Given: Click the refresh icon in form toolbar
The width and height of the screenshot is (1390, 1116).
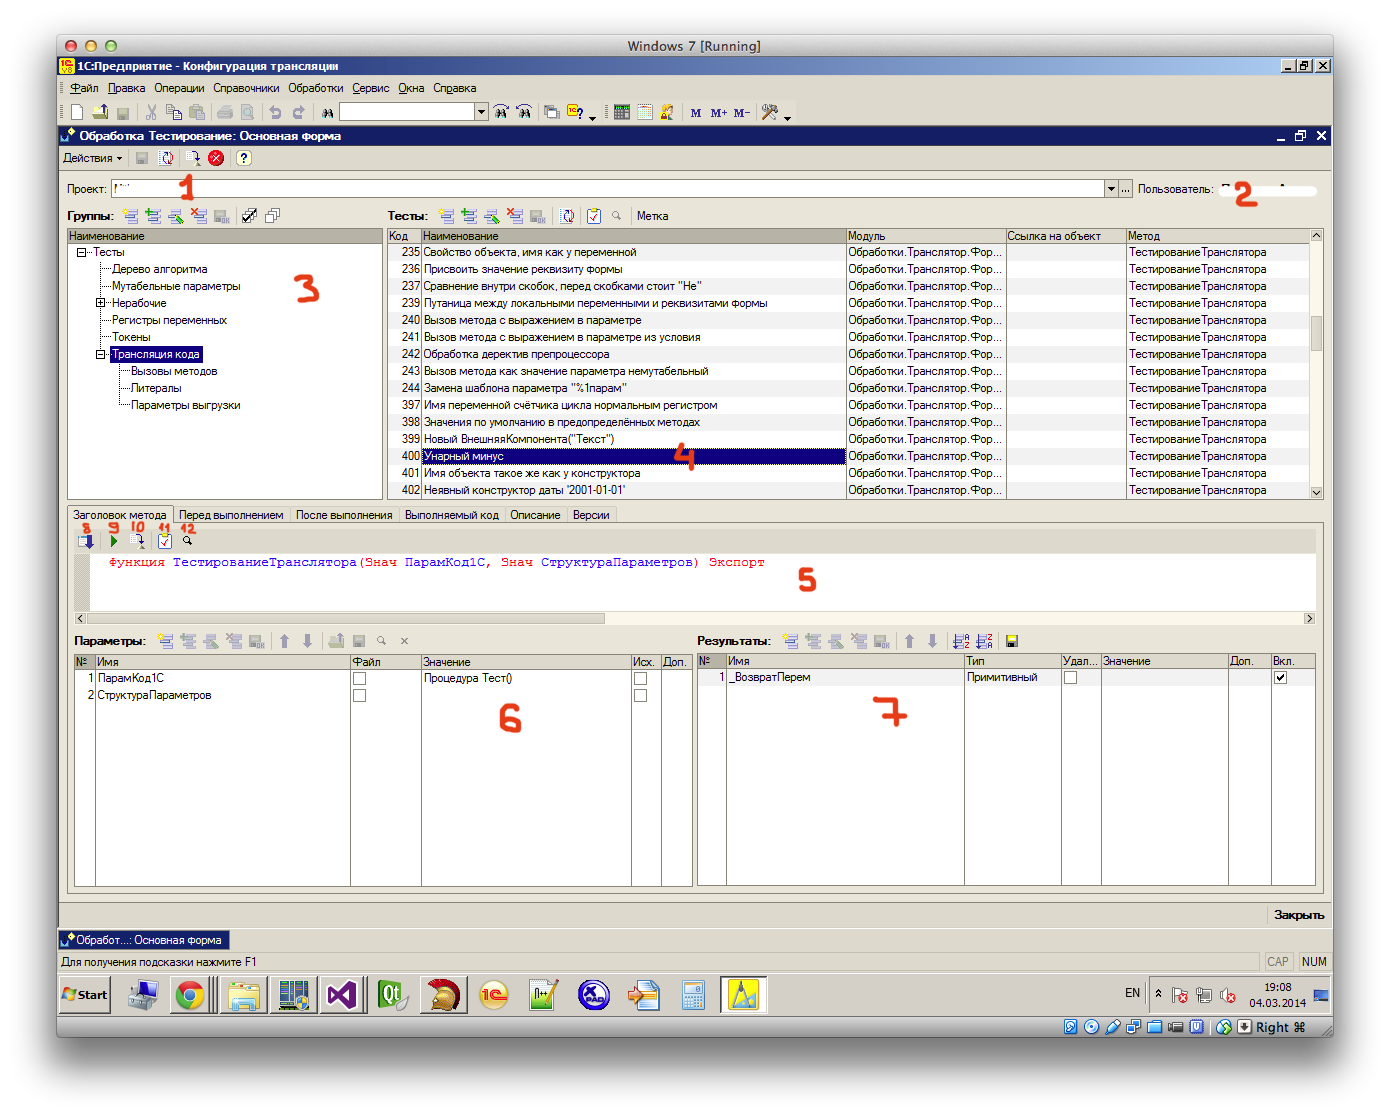Looking at the screenshot, I should [166, 158].
